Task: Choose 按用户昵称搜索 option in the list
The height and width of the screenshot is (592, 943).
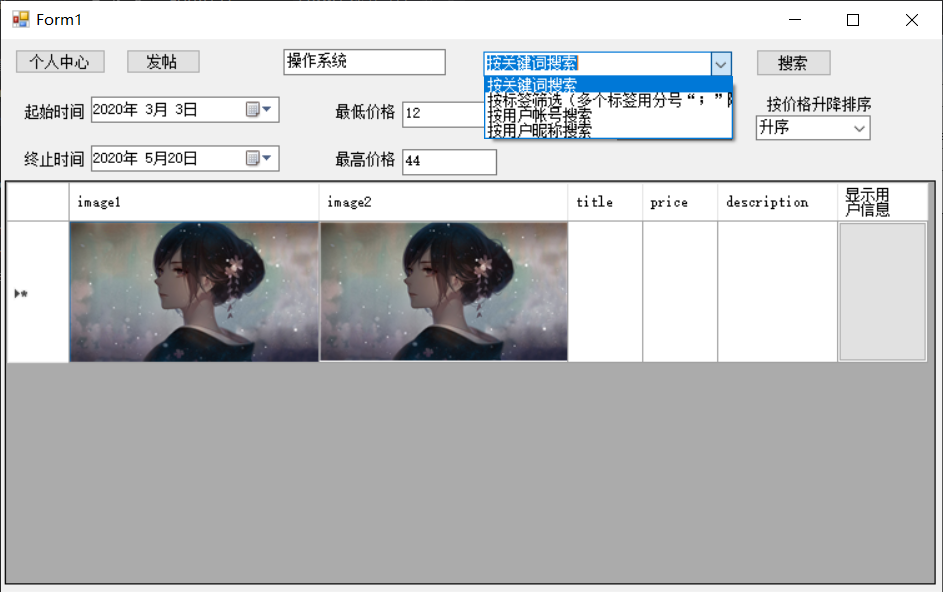Action: (x=608, y=129)
